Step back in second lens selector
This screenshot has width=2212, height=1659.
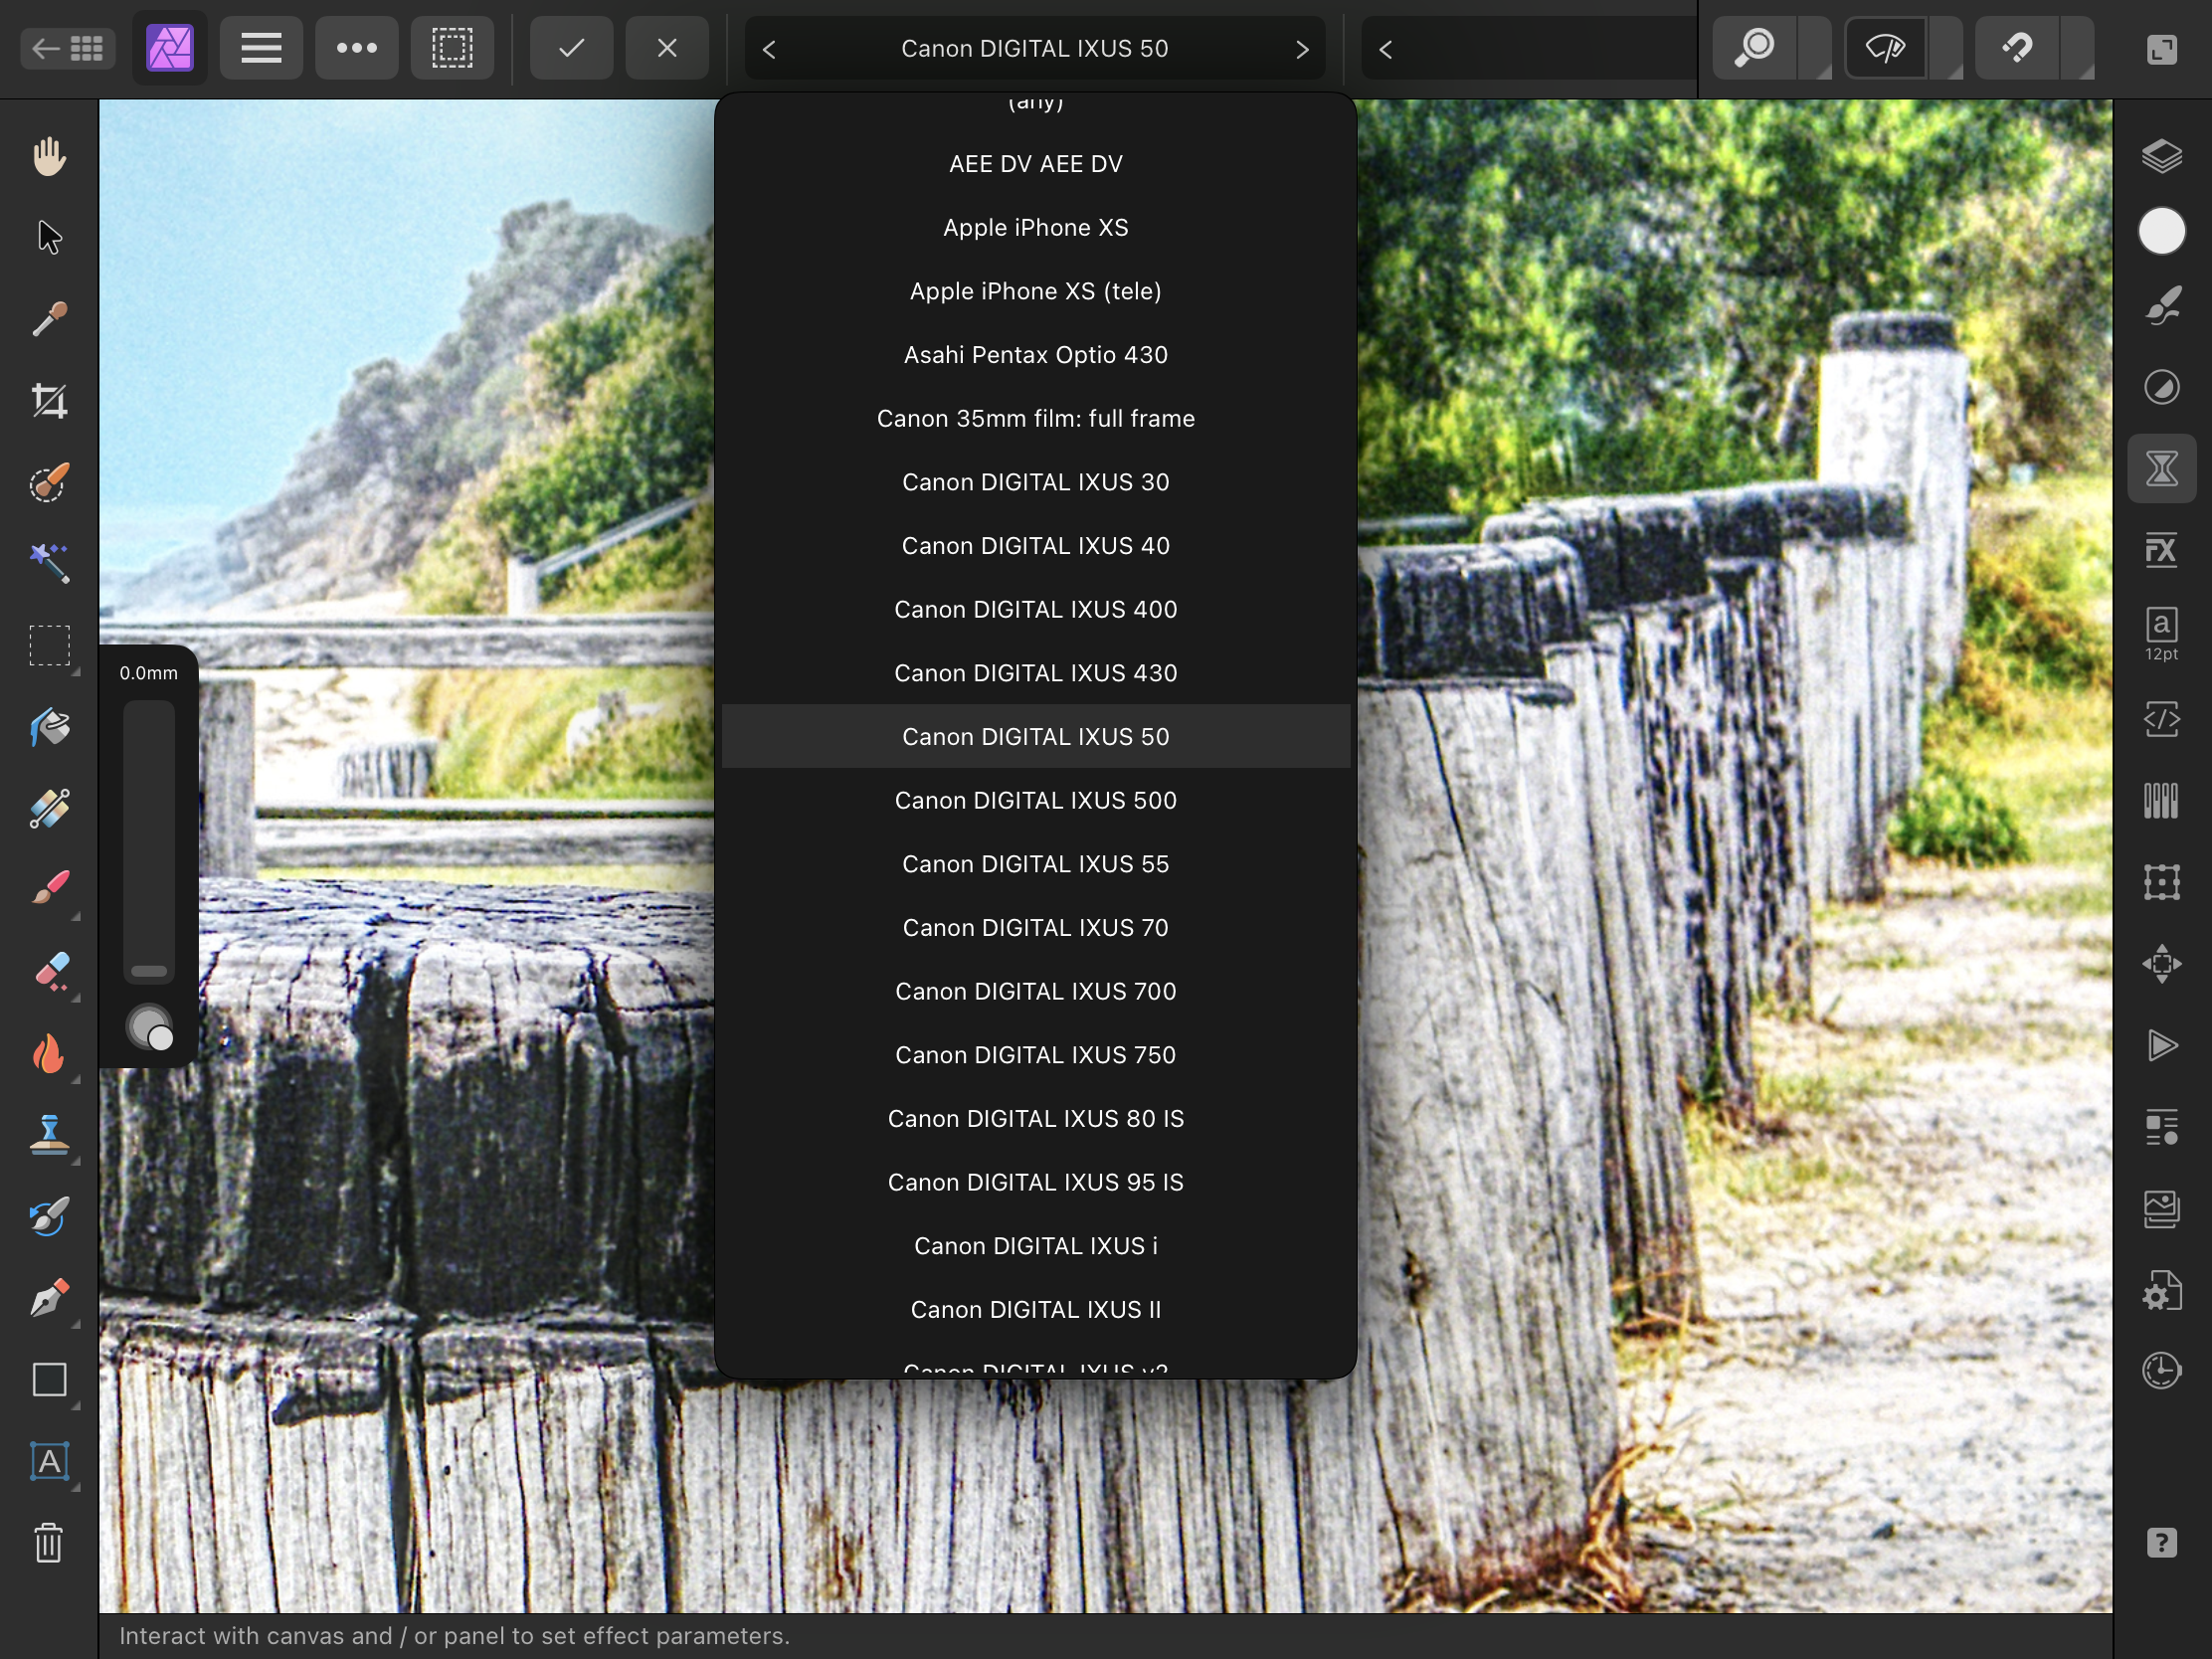1385,49
